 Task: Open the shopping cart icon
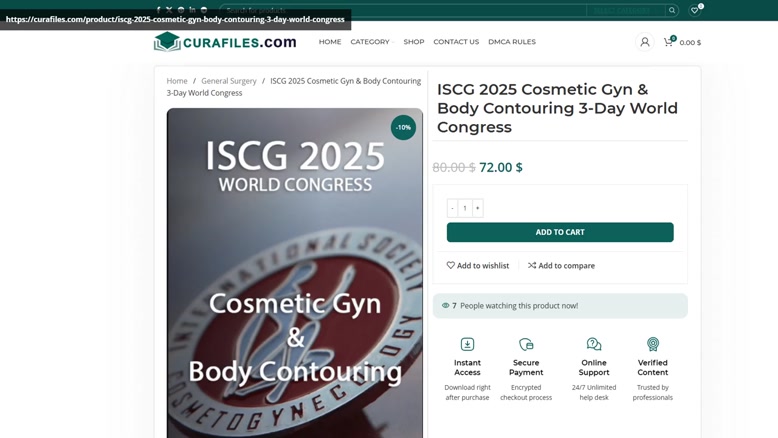[x=668, y=42]
